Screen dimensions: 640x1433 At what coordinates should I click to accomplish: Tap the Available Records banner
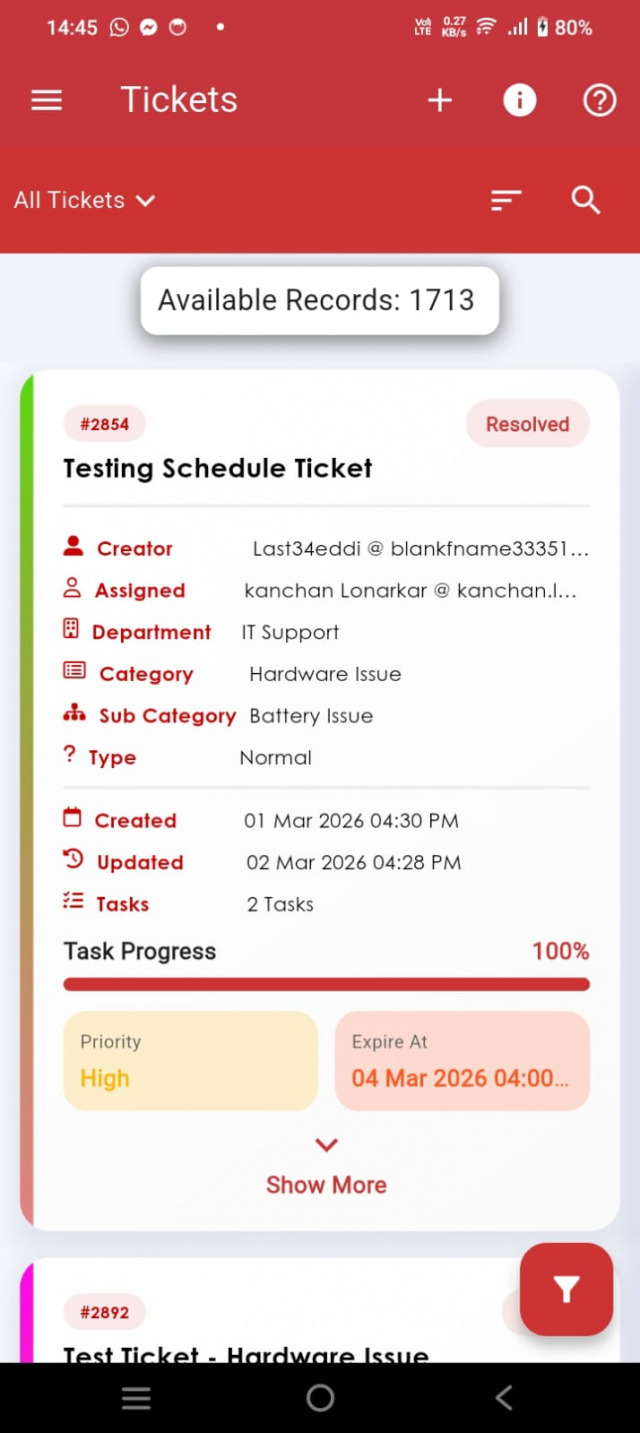tap(319, 300)
